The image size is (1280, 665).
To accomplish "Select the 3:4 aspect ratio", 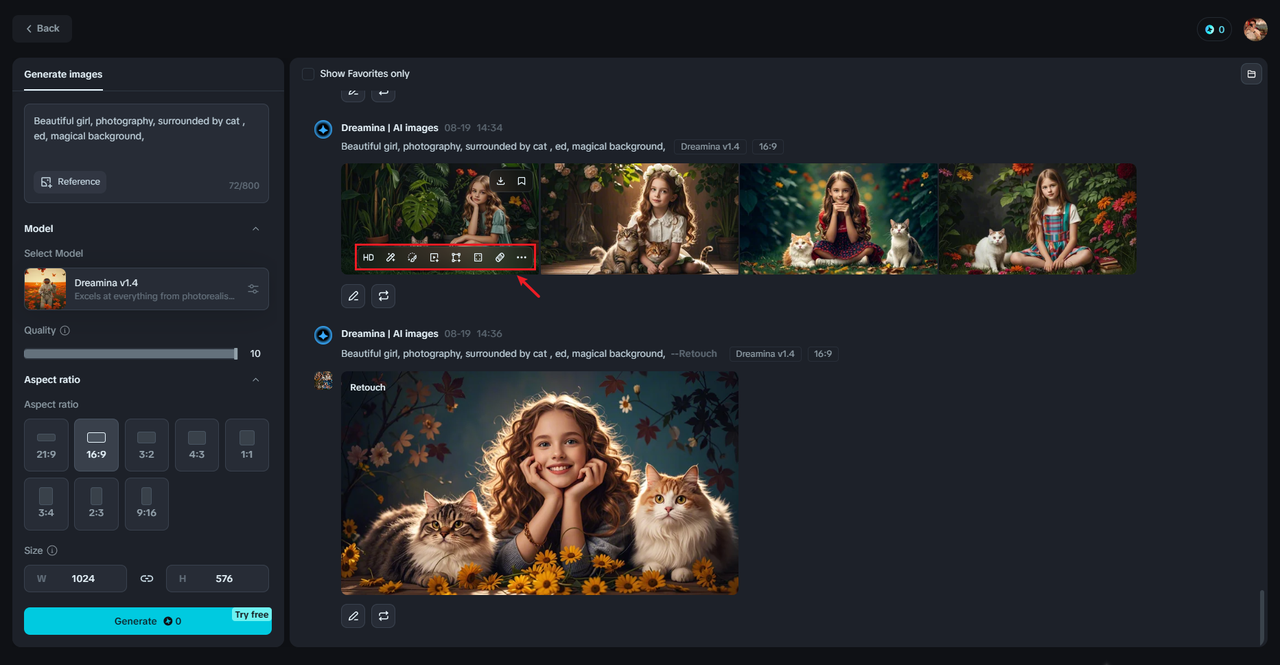I will 46,504.
